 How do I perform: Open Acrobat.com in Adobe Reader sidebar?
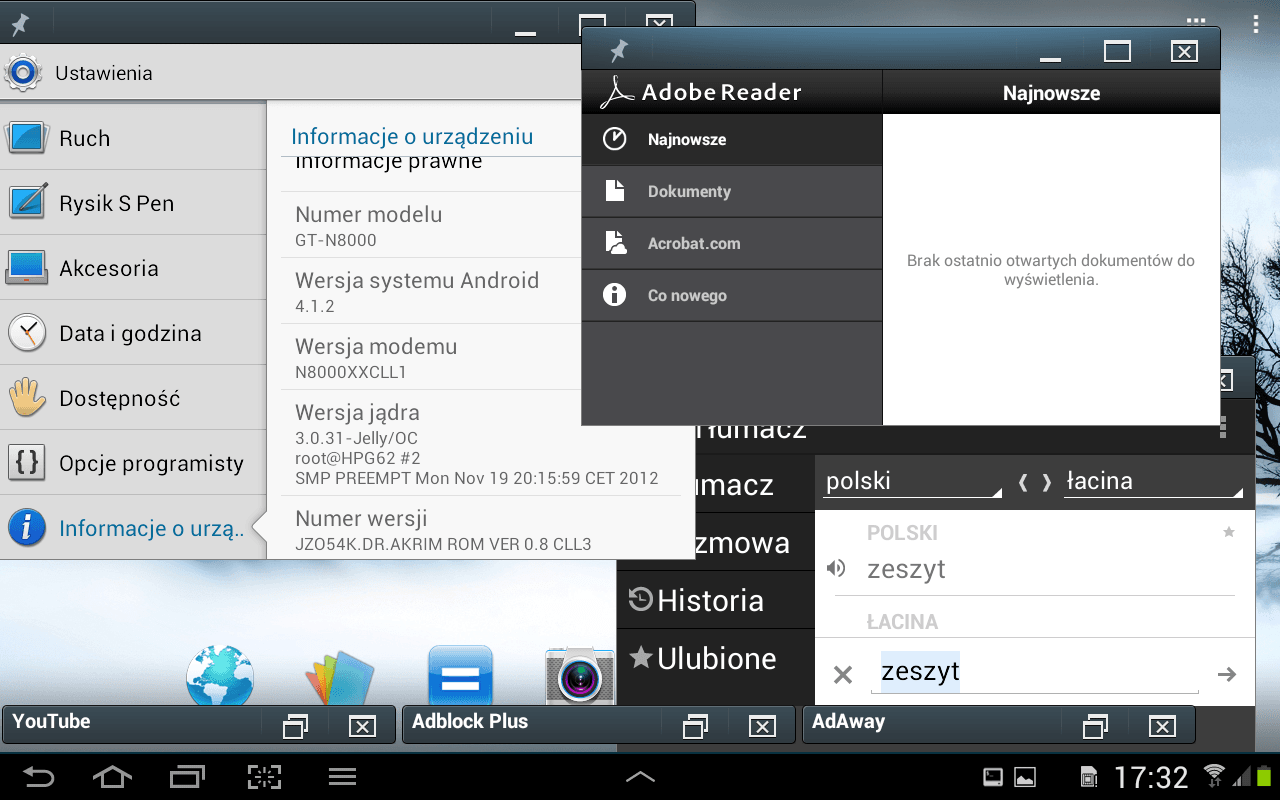coord(732,244)
